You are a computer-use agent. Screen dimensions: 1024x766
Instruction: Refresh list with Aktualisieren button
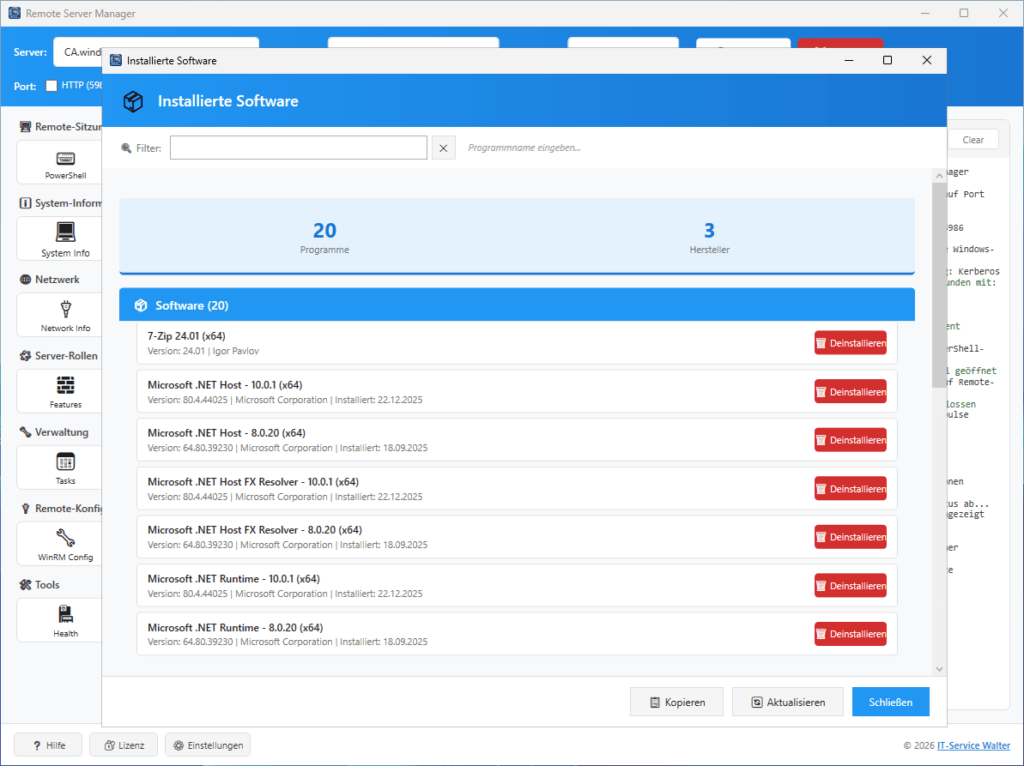click(787, 702)
